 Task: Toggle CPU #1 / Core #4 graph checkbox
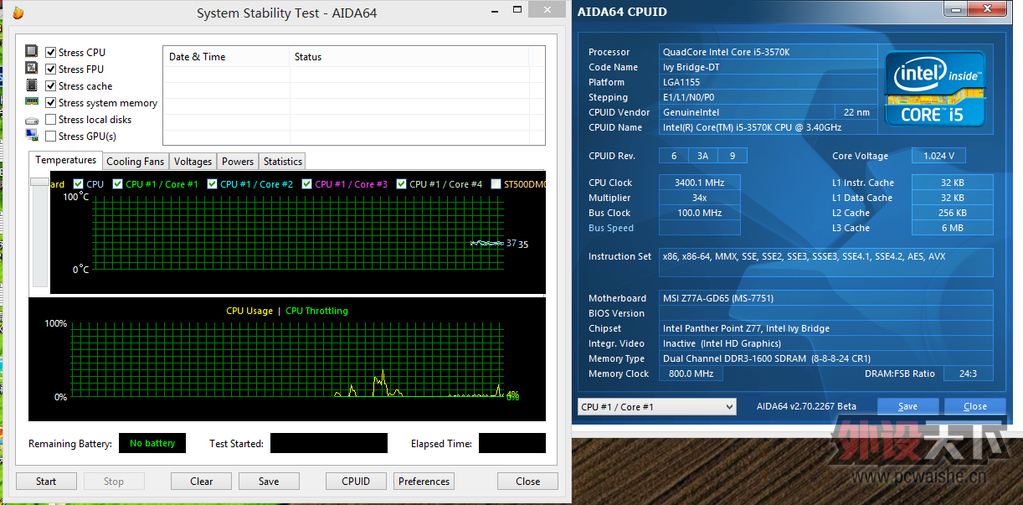[401, 184]
